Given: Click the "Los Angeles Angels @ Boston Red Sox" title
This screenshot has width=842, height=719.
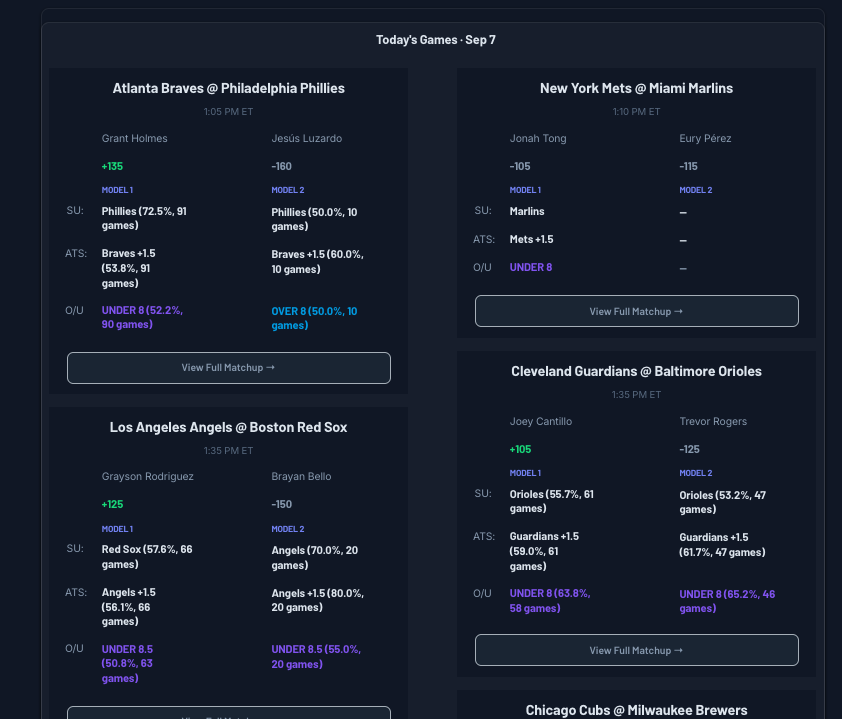Looking at the screenshot, I should (229, 427).
